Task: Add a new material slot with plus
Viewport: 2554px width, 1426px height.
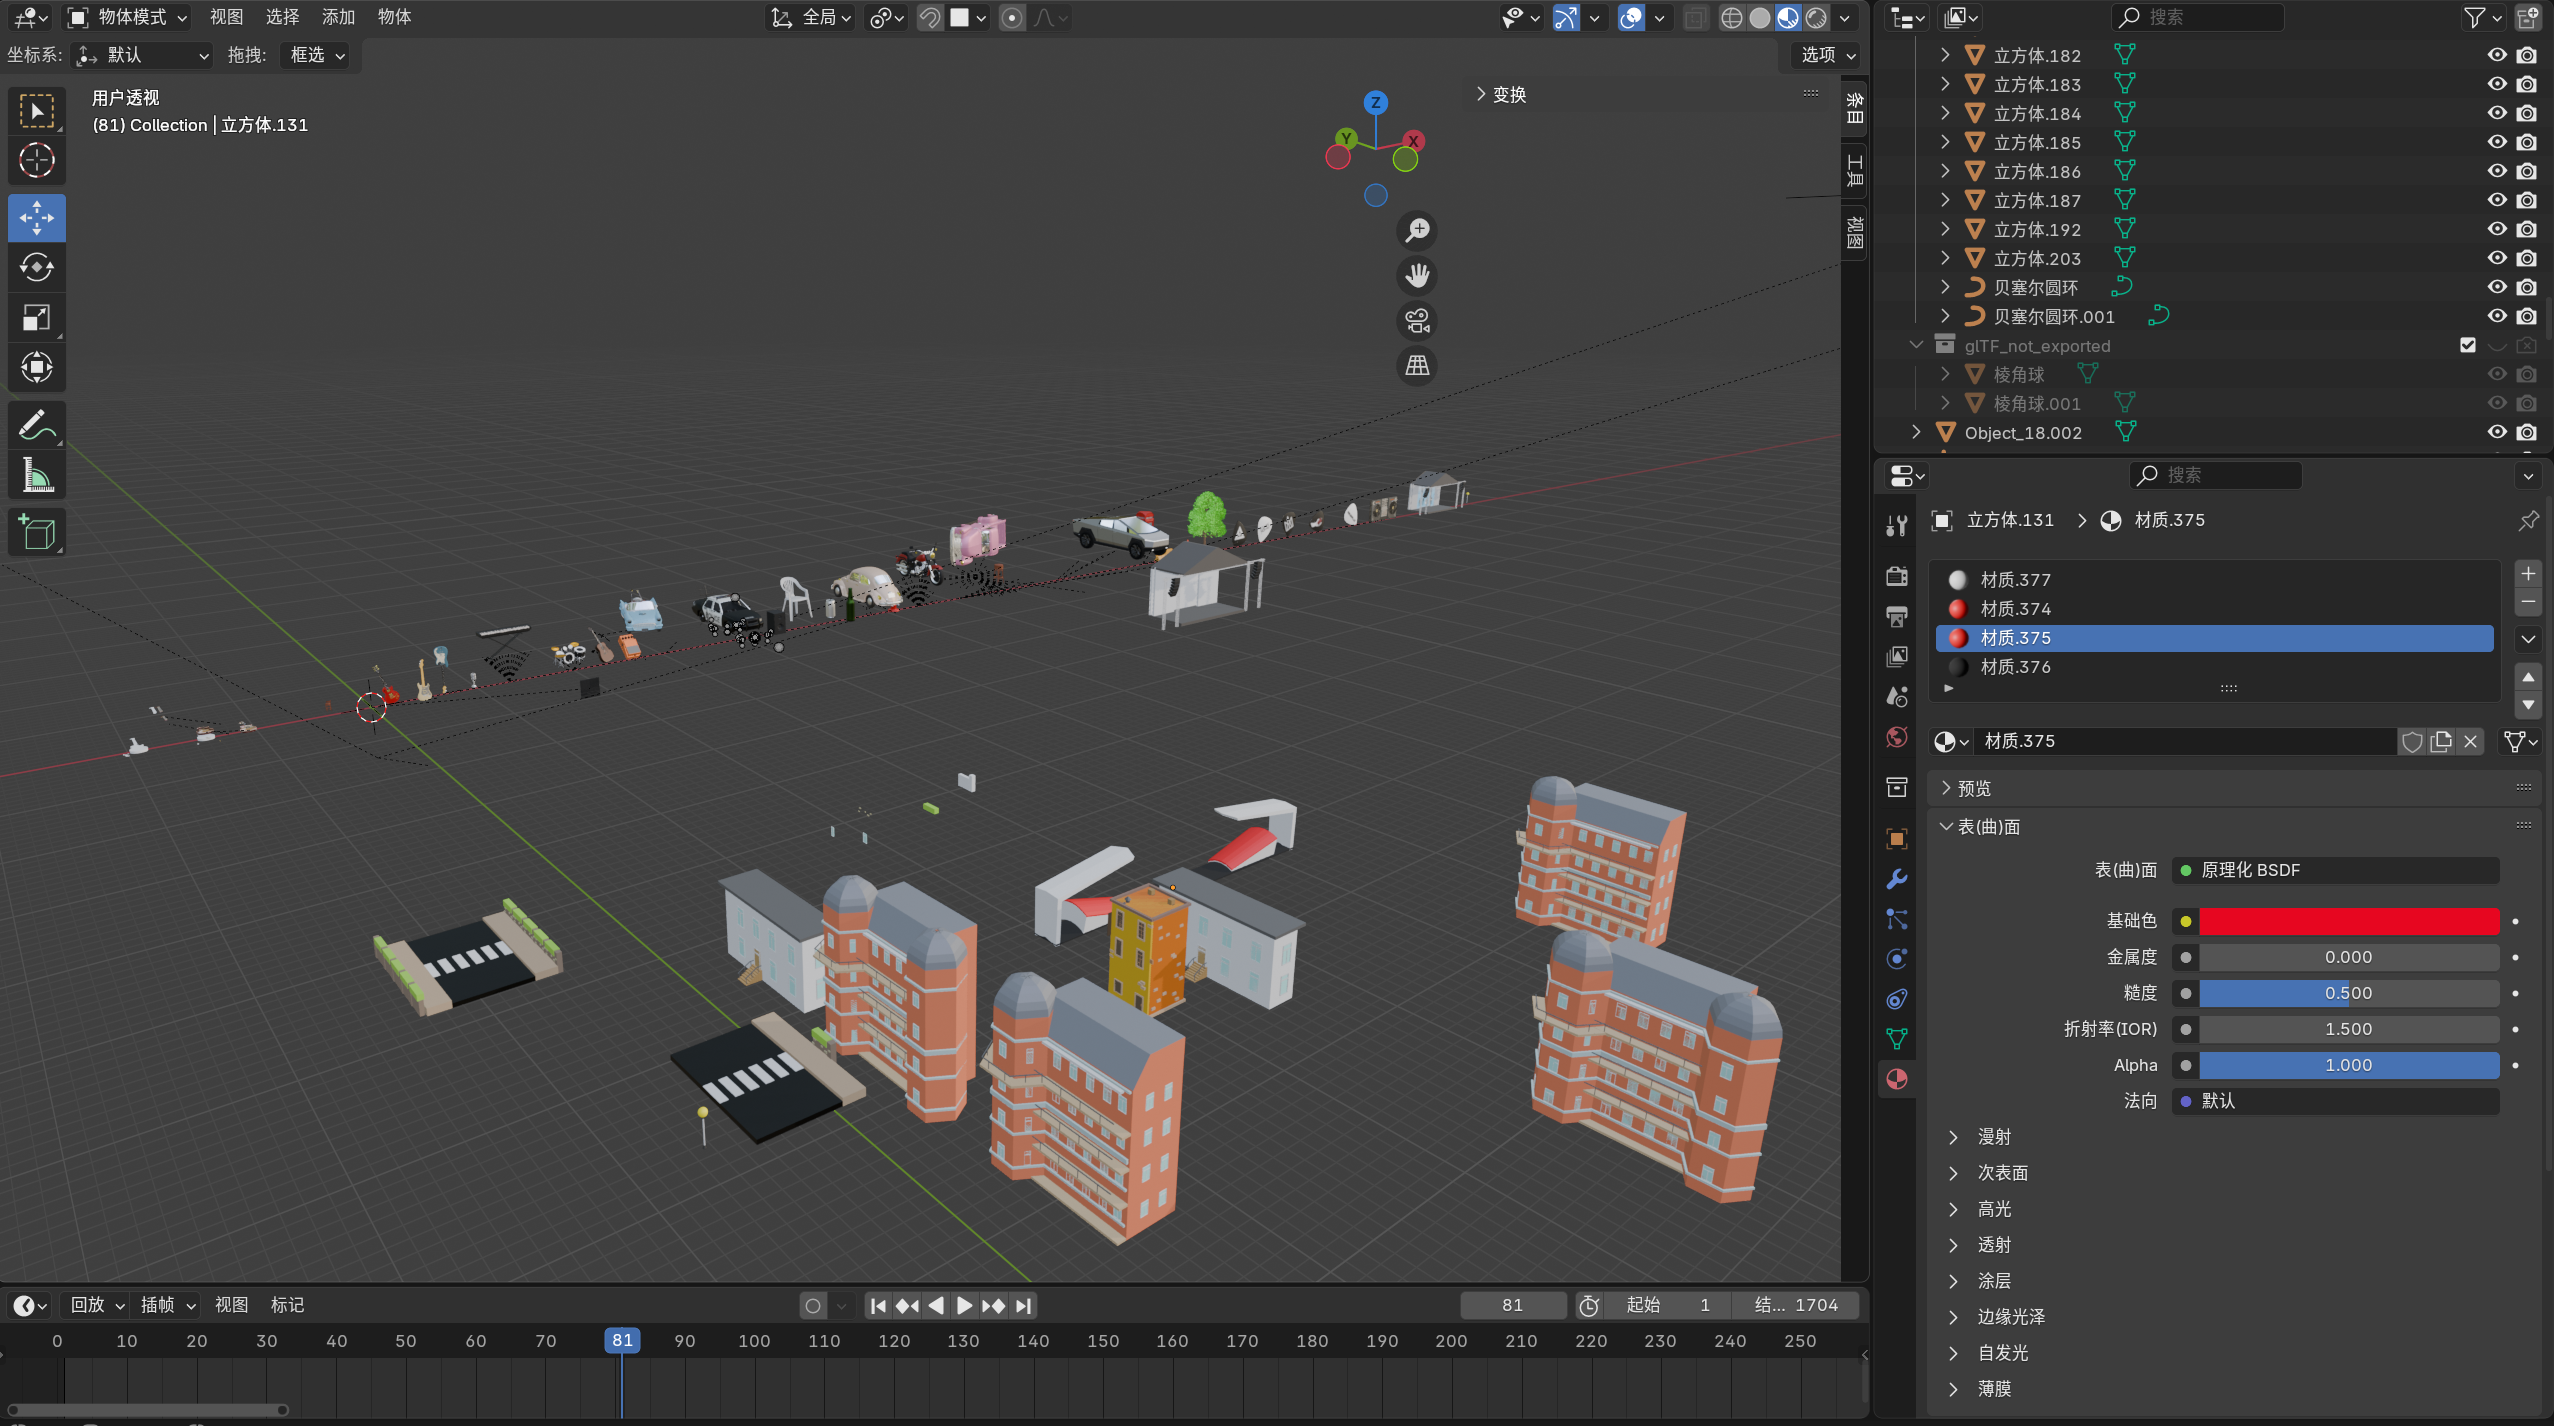Action: point(2528,574)
